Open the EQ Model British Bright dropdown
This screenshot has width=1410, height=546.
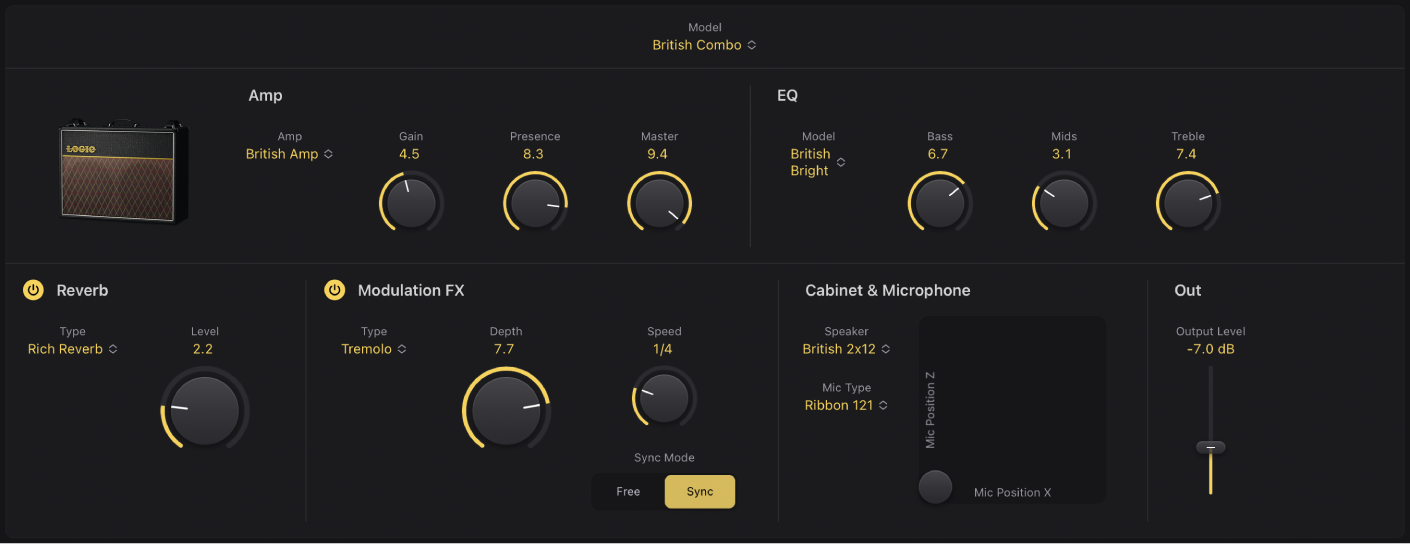tap(818, 162)
